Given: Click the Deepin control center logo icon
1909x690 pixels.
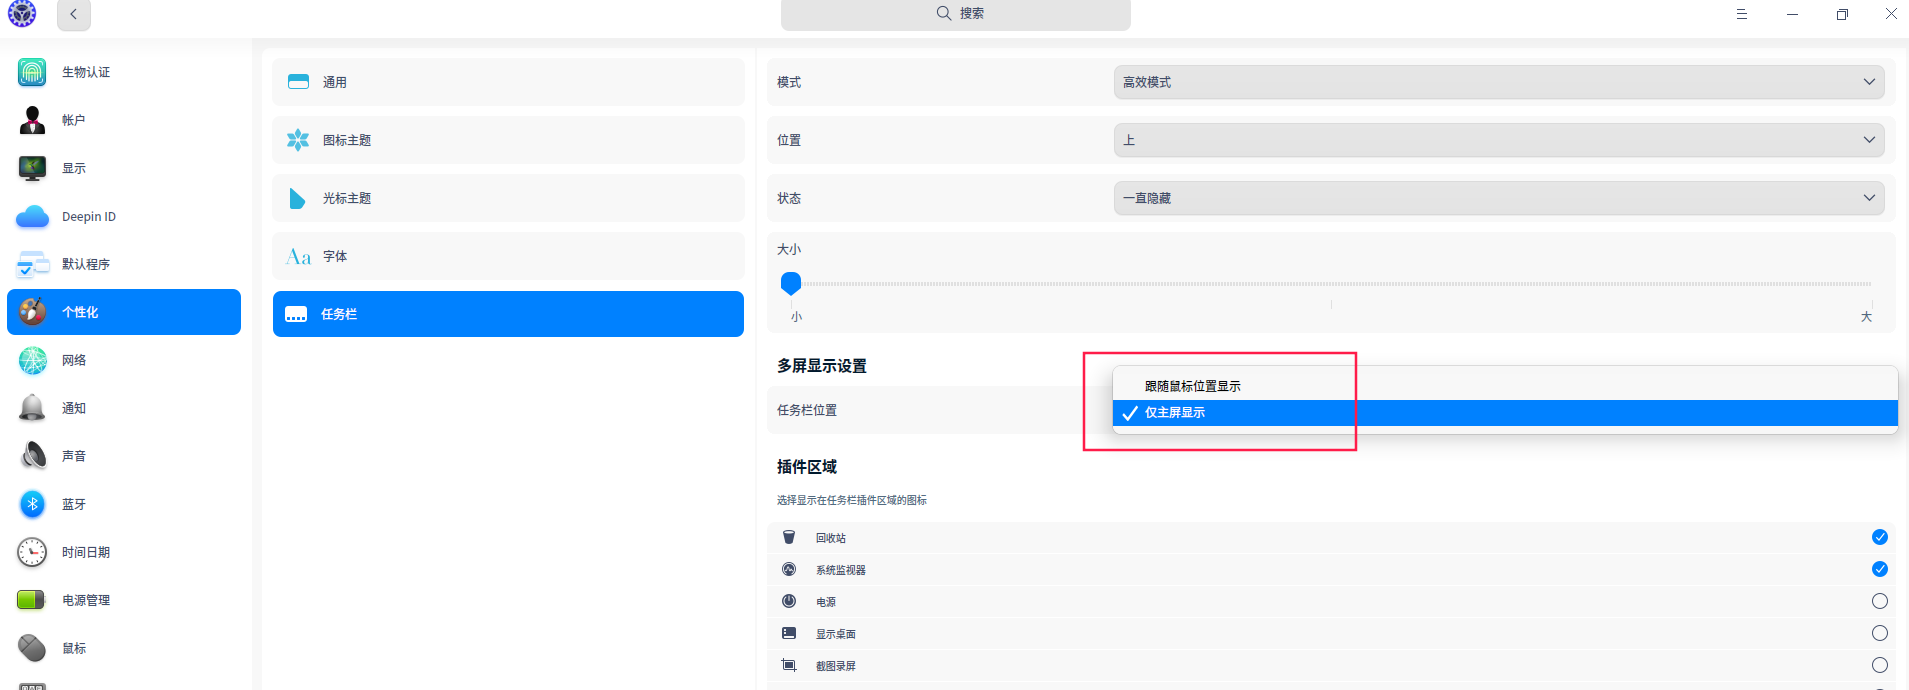Looking at the screenshot, I should pyautogui.click(x=22, y=14).
